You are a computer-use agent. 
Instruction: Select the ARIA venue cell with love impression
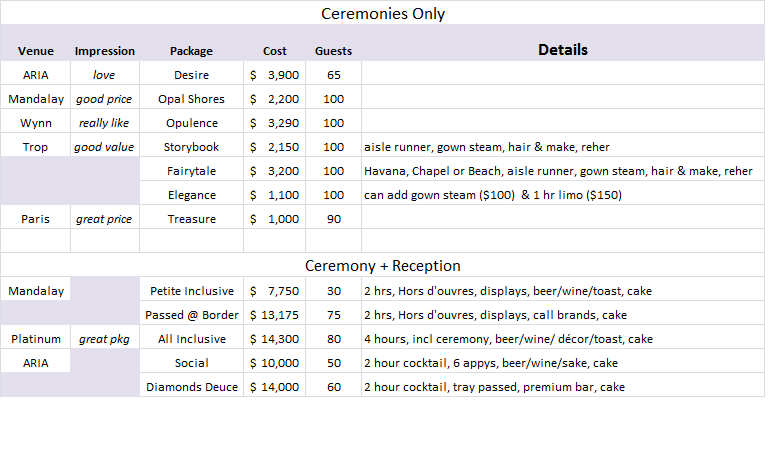(35, 75)
